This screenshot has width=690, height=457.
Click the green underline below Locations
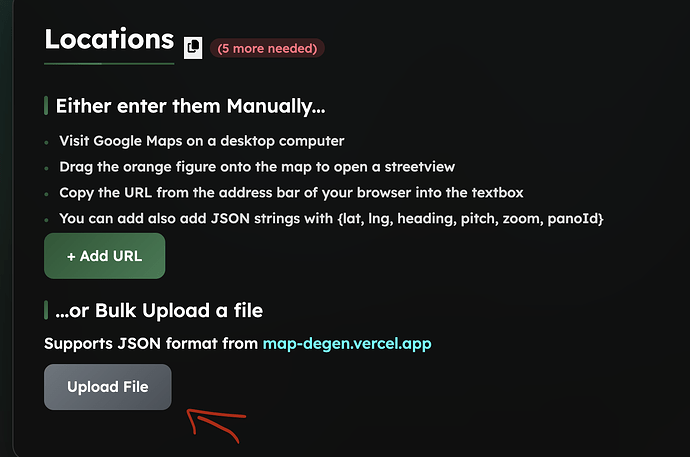(x=109, y=64)
